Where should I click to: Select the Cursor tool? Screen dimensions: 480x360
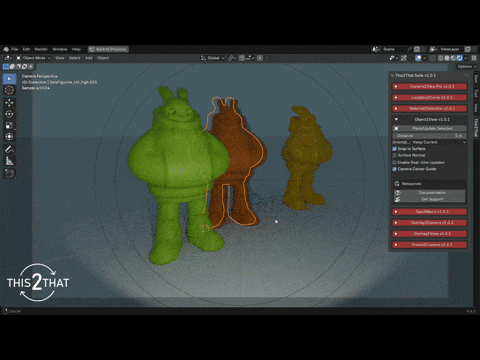click(9, 90)
